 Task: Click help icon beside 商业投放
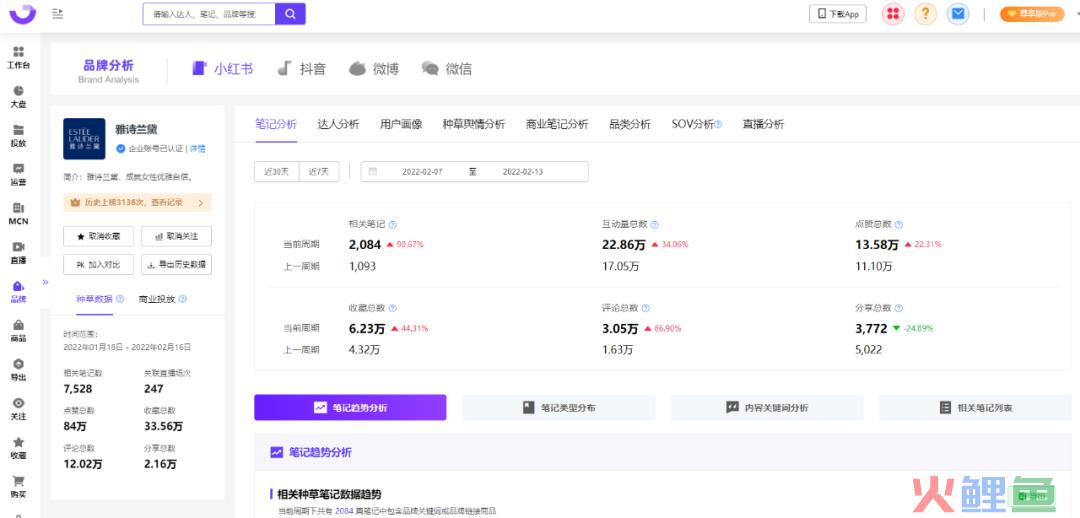point(183,299)
